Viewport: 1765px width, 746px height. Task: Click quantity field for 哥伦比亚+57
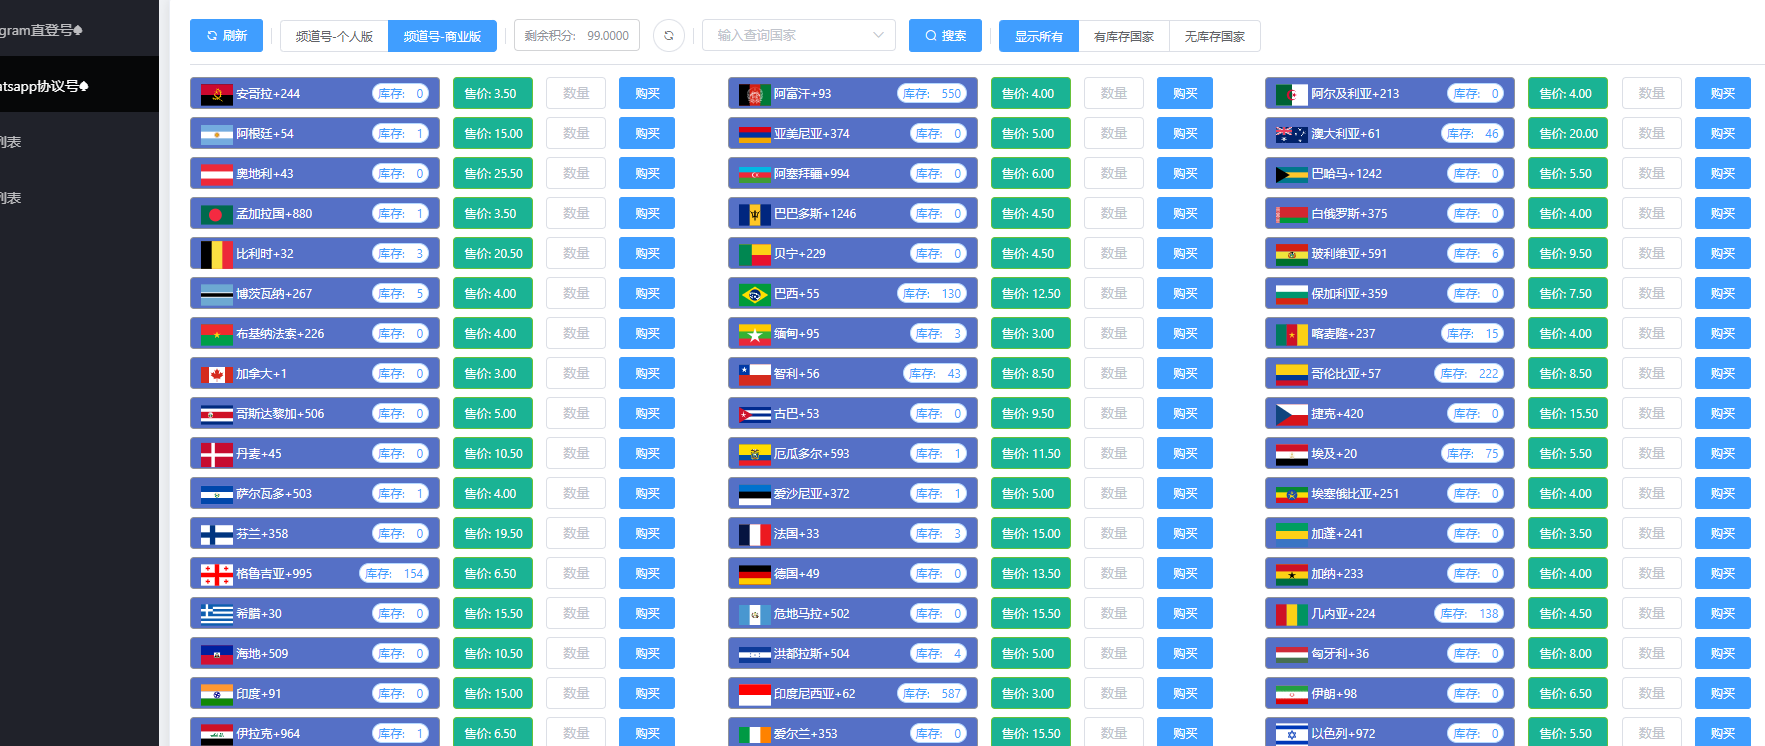point(1651,374)
